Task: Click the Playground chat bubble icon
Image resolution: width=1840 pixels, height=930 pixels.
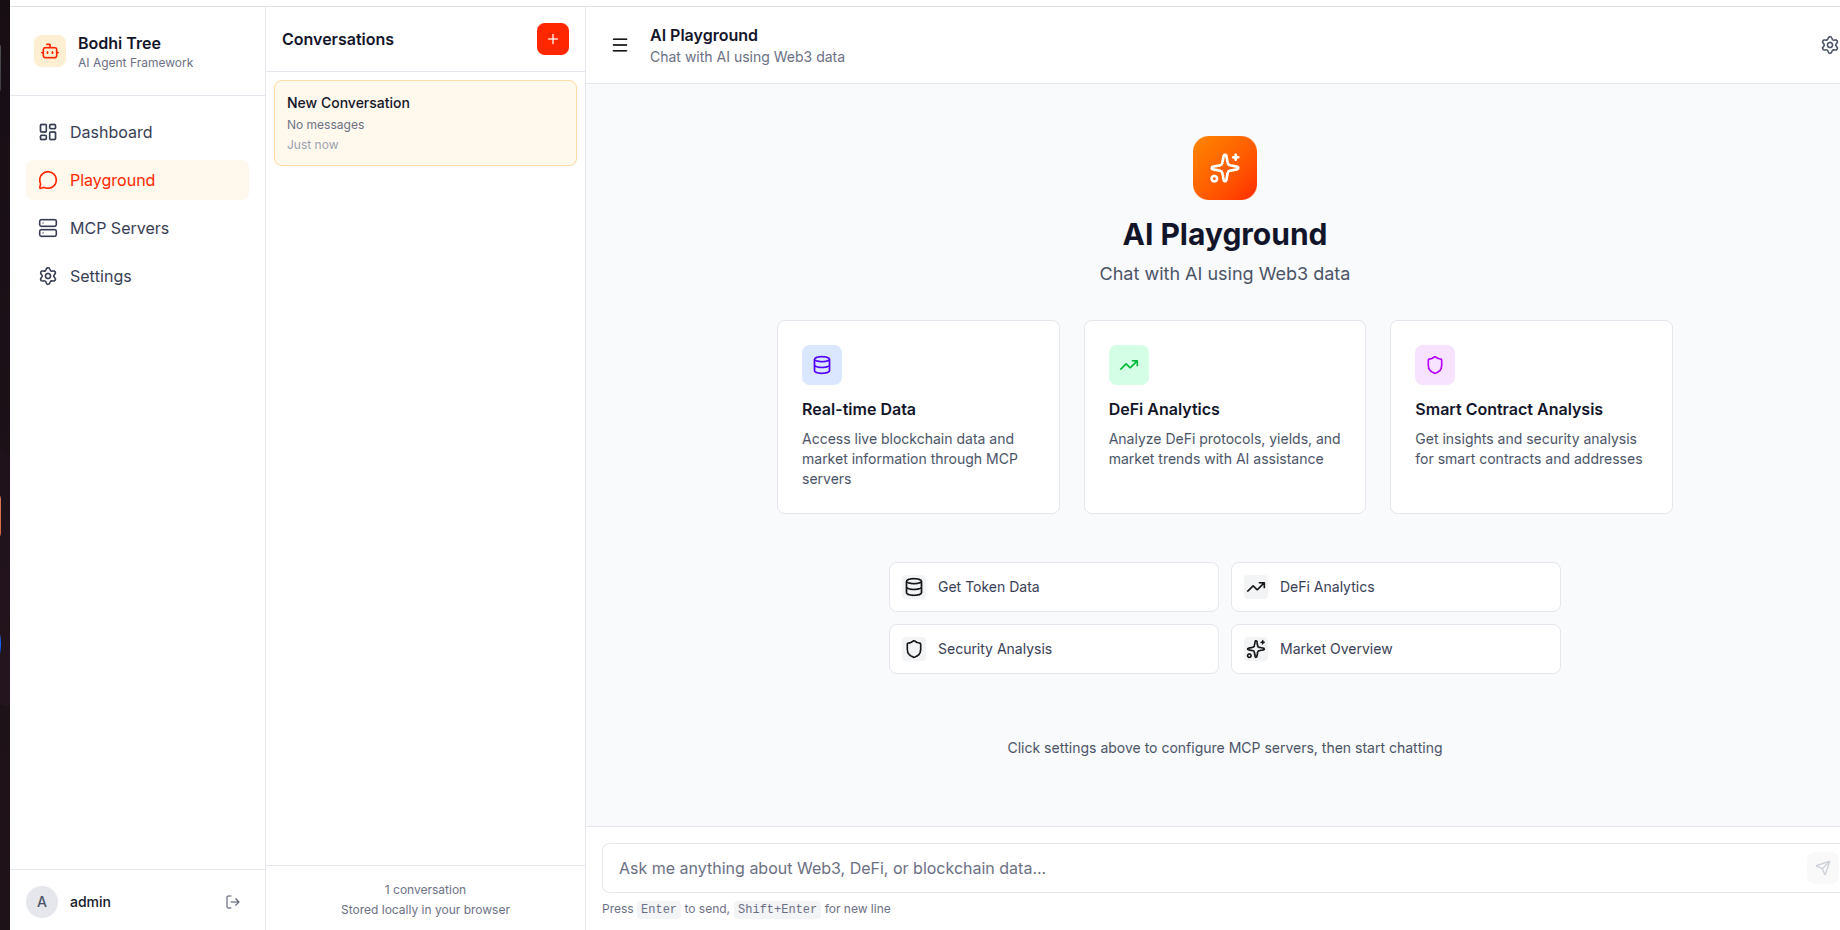Action: (48, 180)
